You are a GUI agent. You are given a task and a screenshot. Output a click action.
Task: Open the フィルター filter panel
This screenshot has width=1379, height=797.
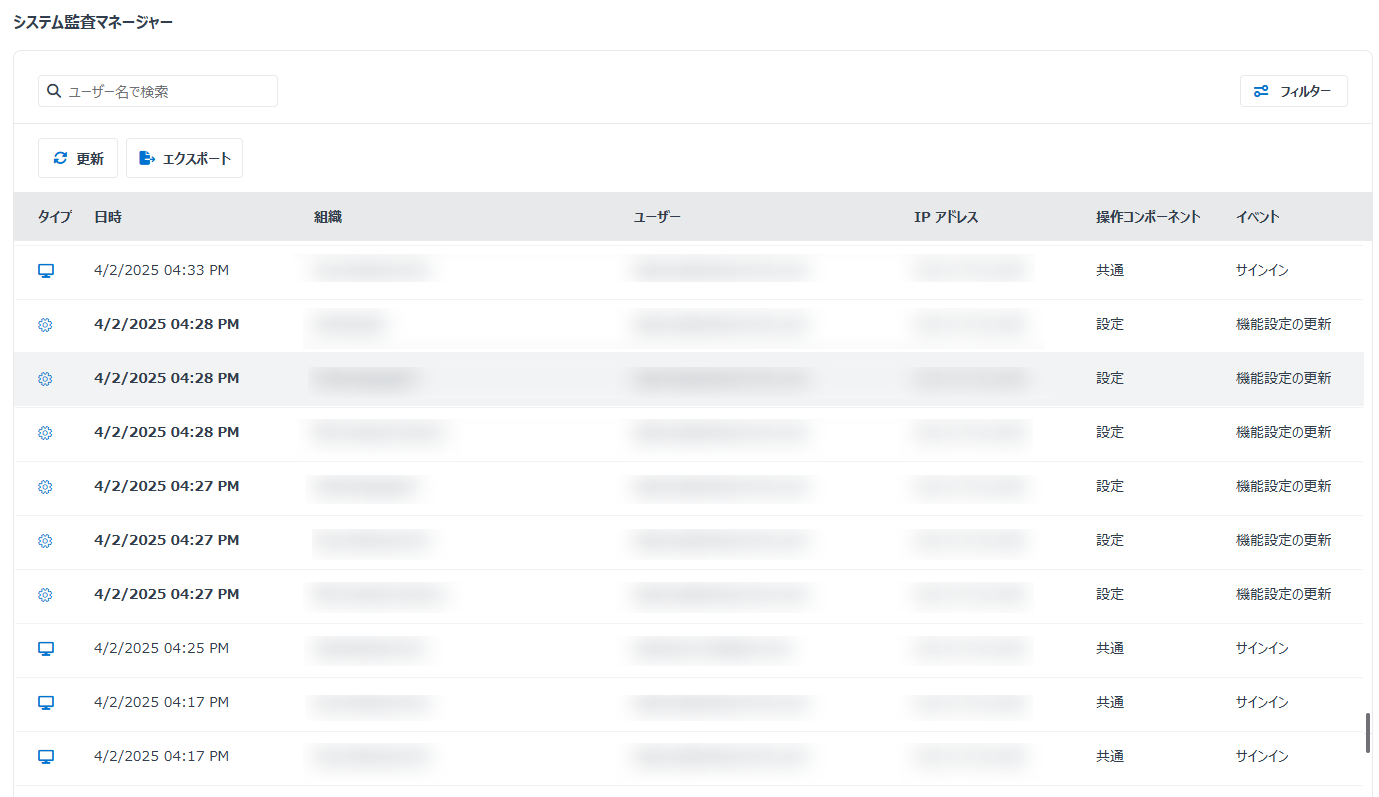tap(1293, 91)
